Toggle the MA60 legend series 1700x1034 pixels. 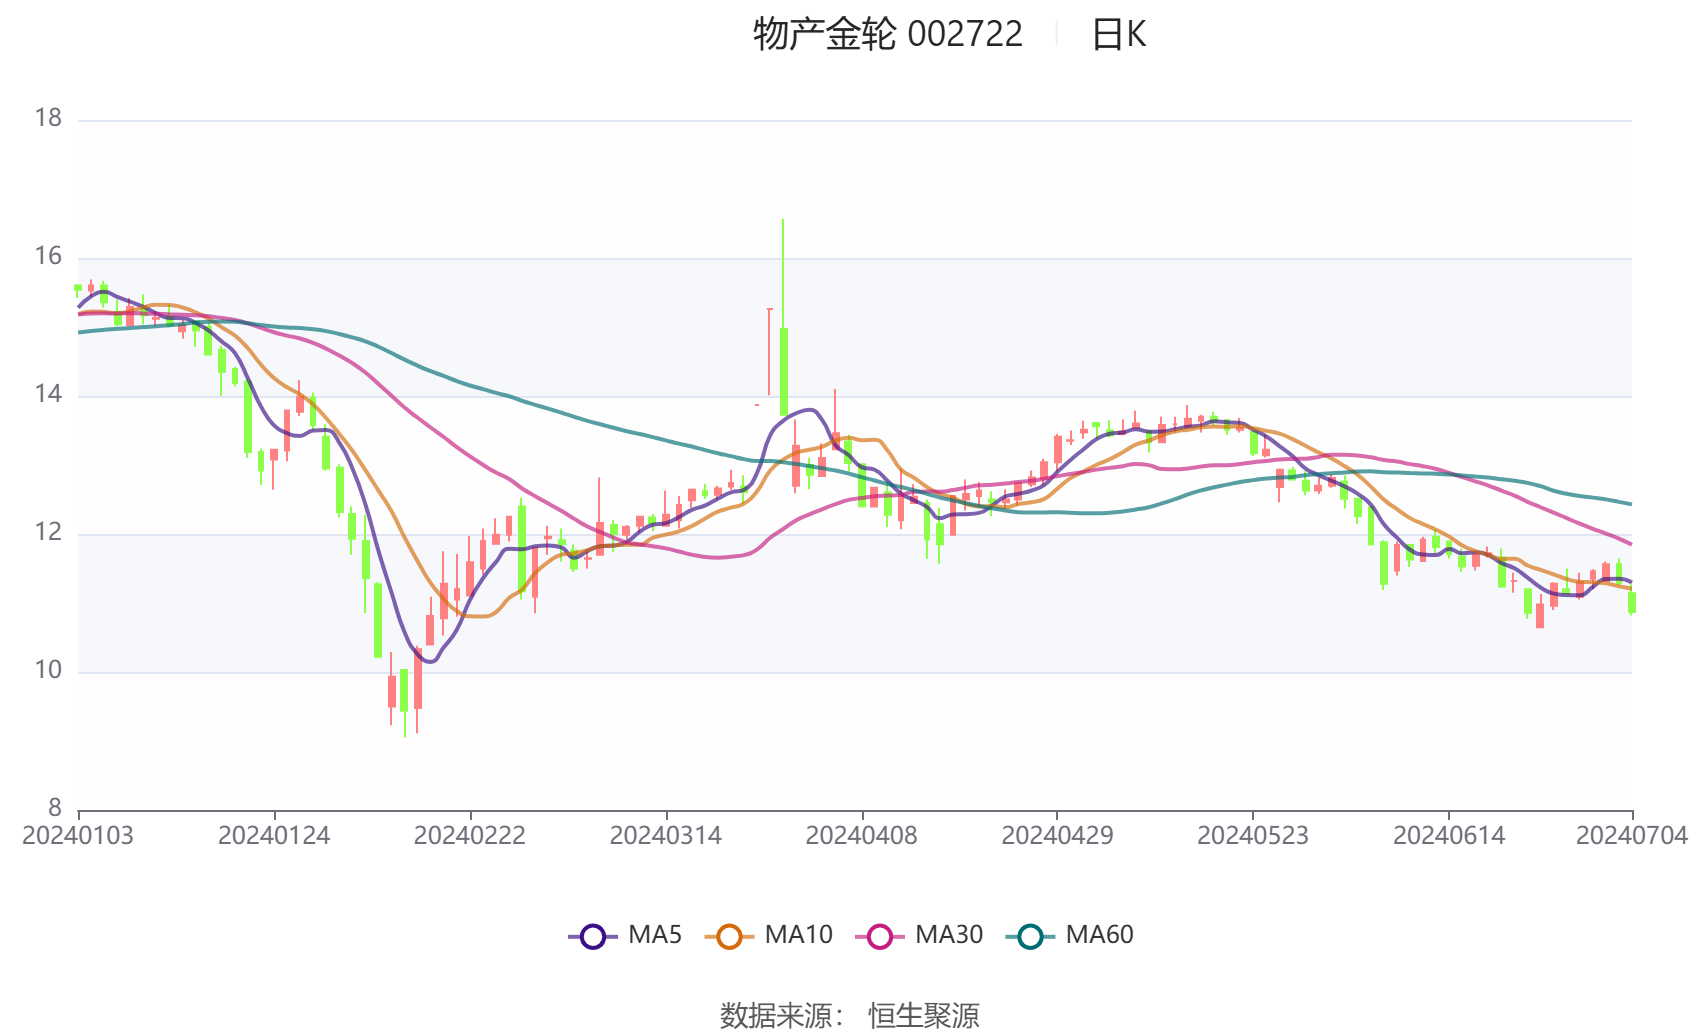(x=1070, y=936)
